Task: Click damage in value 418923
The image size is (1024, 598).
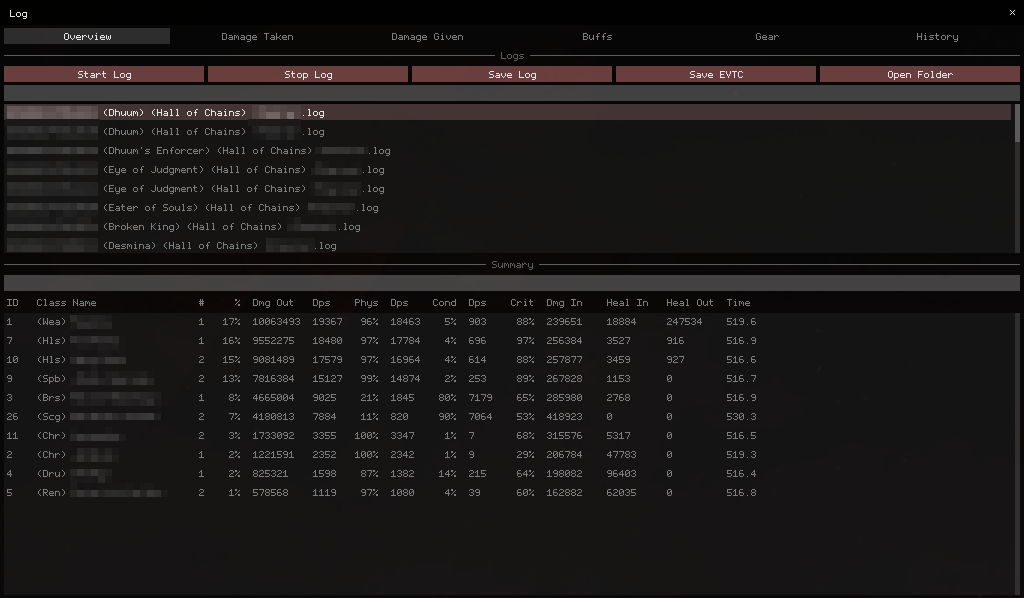Action: pos(564,417)
